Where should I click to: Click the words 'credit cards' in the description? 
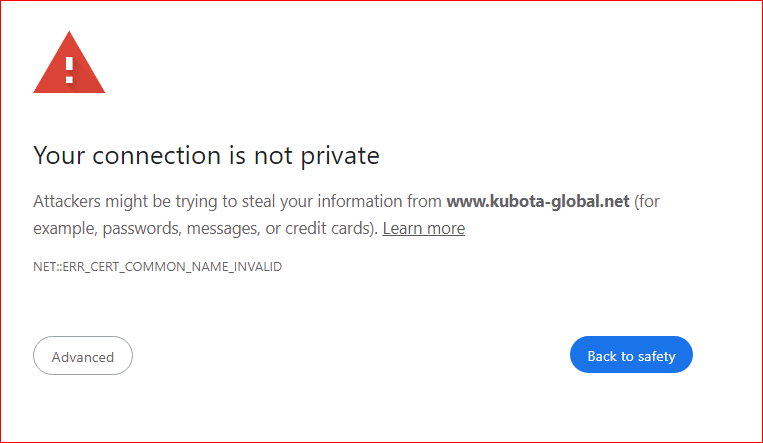(x=333, y=228)
